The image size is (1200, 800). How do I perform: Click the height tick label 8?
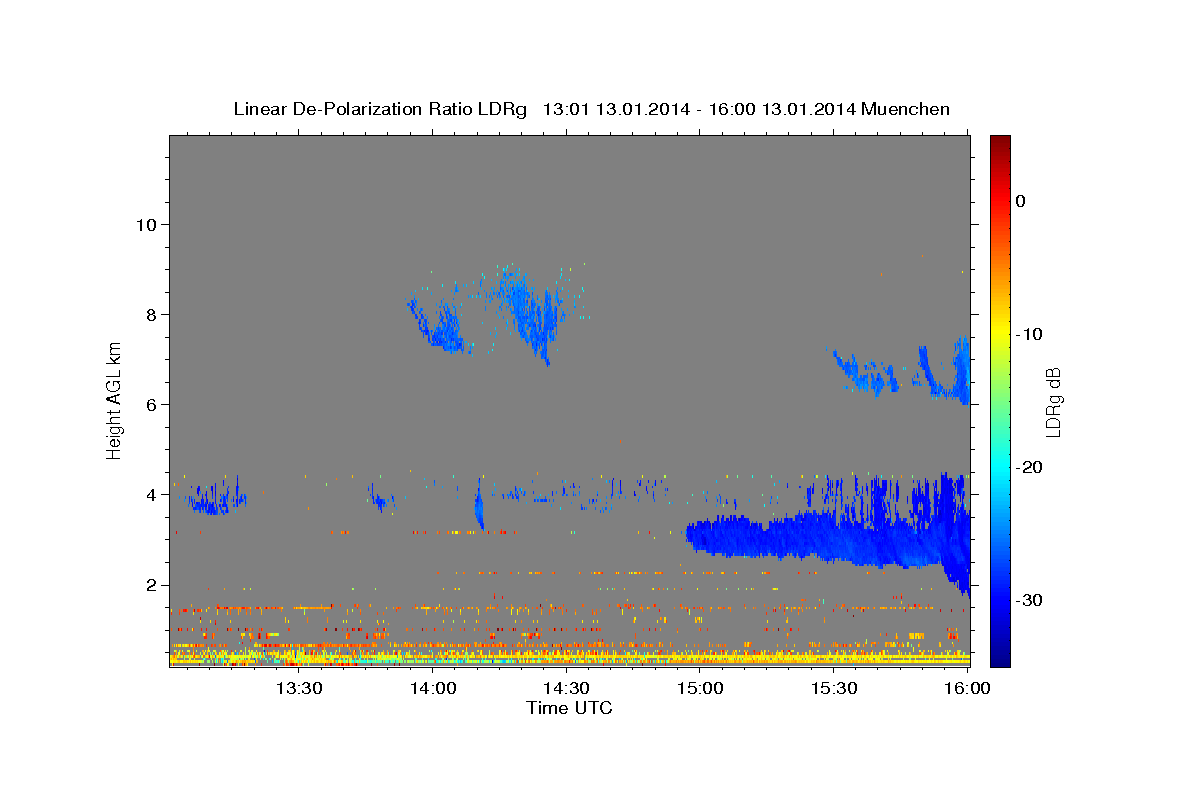pyautogui.click(x=151, y=314)
